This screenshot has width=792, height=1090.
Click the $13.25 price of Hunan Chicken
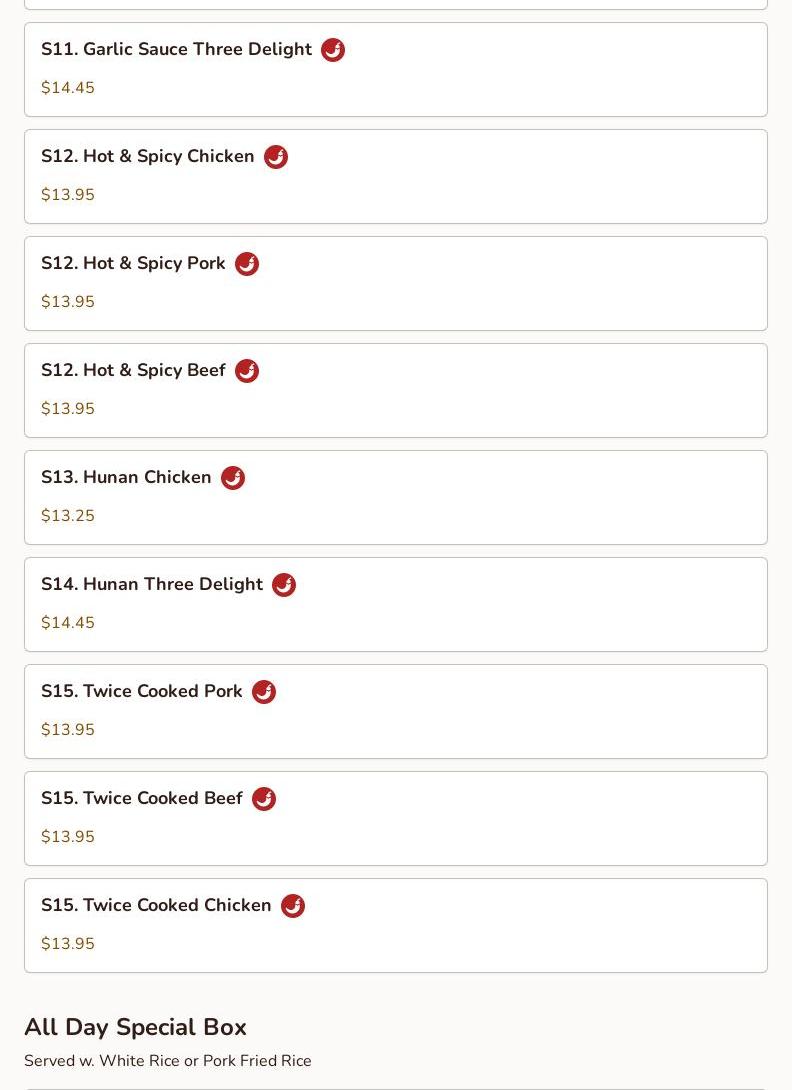click(67, 516)
